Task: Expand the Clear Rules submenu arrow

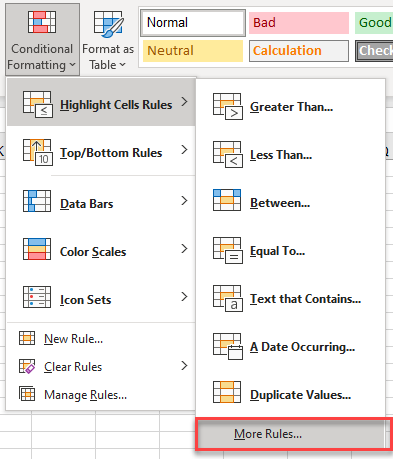Action: [184, 366]
